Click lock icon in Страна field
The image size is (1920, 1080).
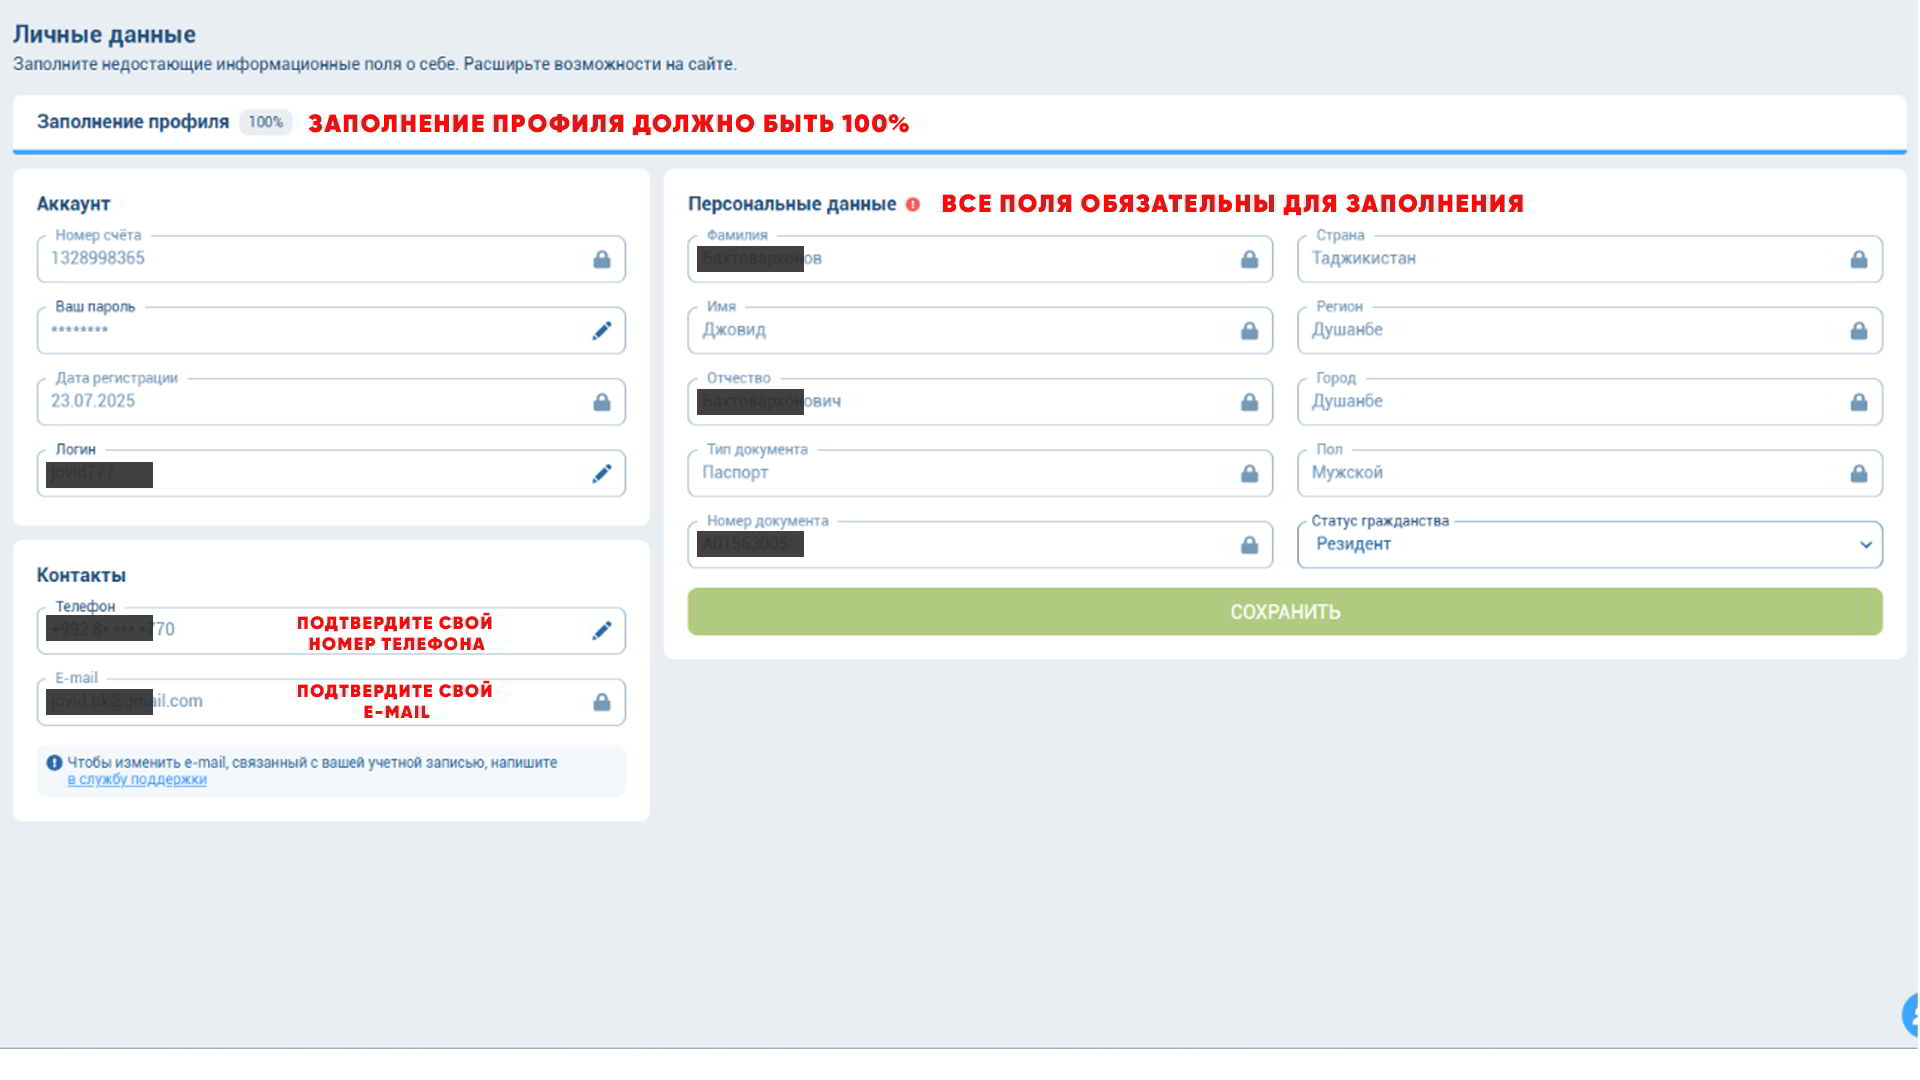click(x=1858, y=260)
